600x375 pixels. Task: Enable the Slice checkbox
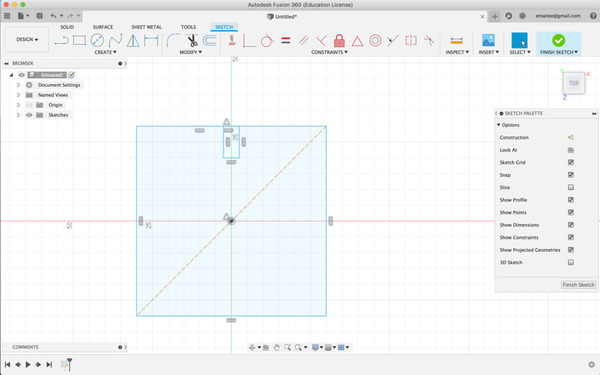pos(571,187)
